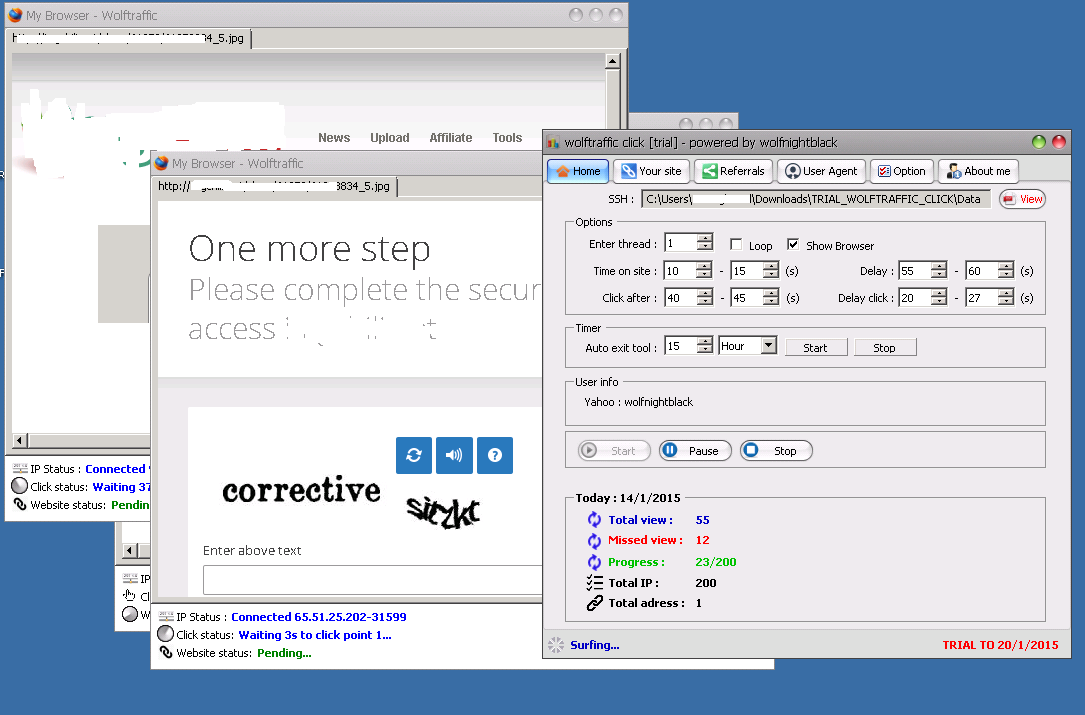The image size is (1085, 715).
Task: Switch to the User Agent tab
Action: click(x=821, y=171)
